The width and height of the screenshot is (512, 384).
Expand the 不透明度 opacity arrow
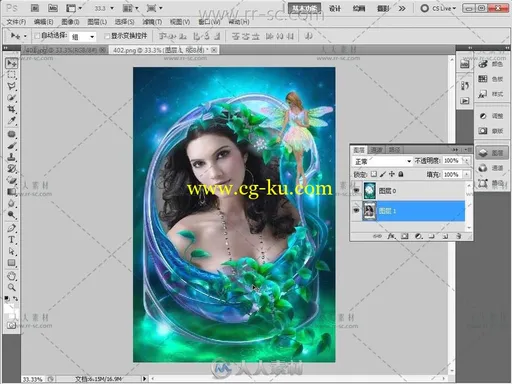tap(467, 161)
